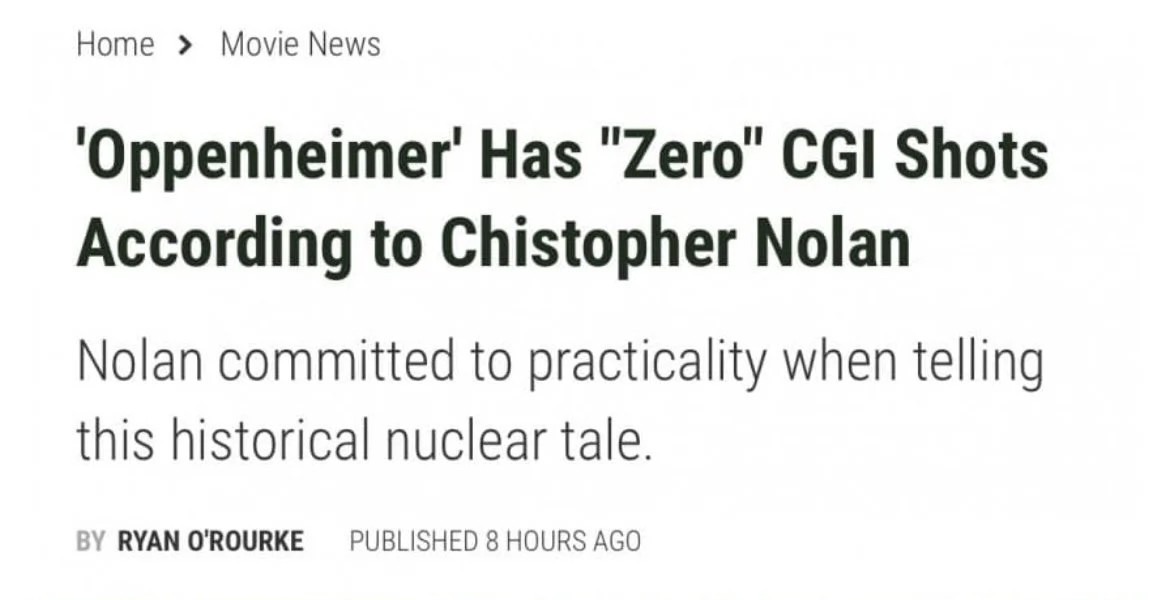
Task: Select "CGI Shots" in the article headline
Action: tap(914, 159)
